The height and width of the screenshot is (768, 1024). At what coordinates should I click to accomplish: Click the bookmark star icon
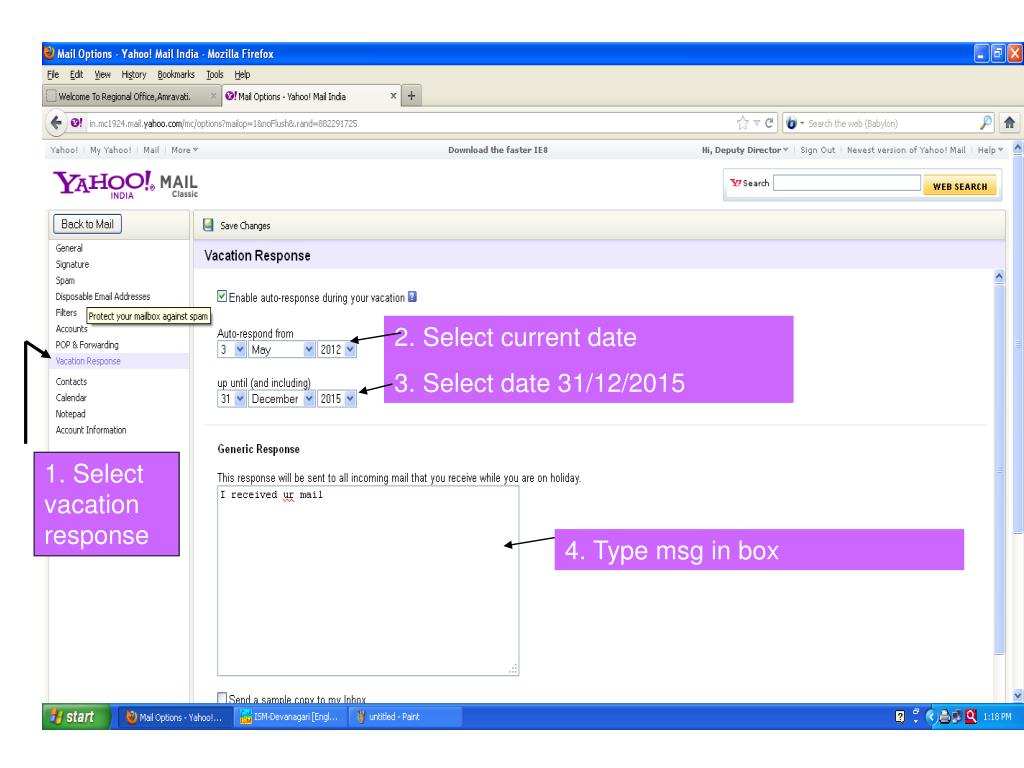(x=743, y=123)
